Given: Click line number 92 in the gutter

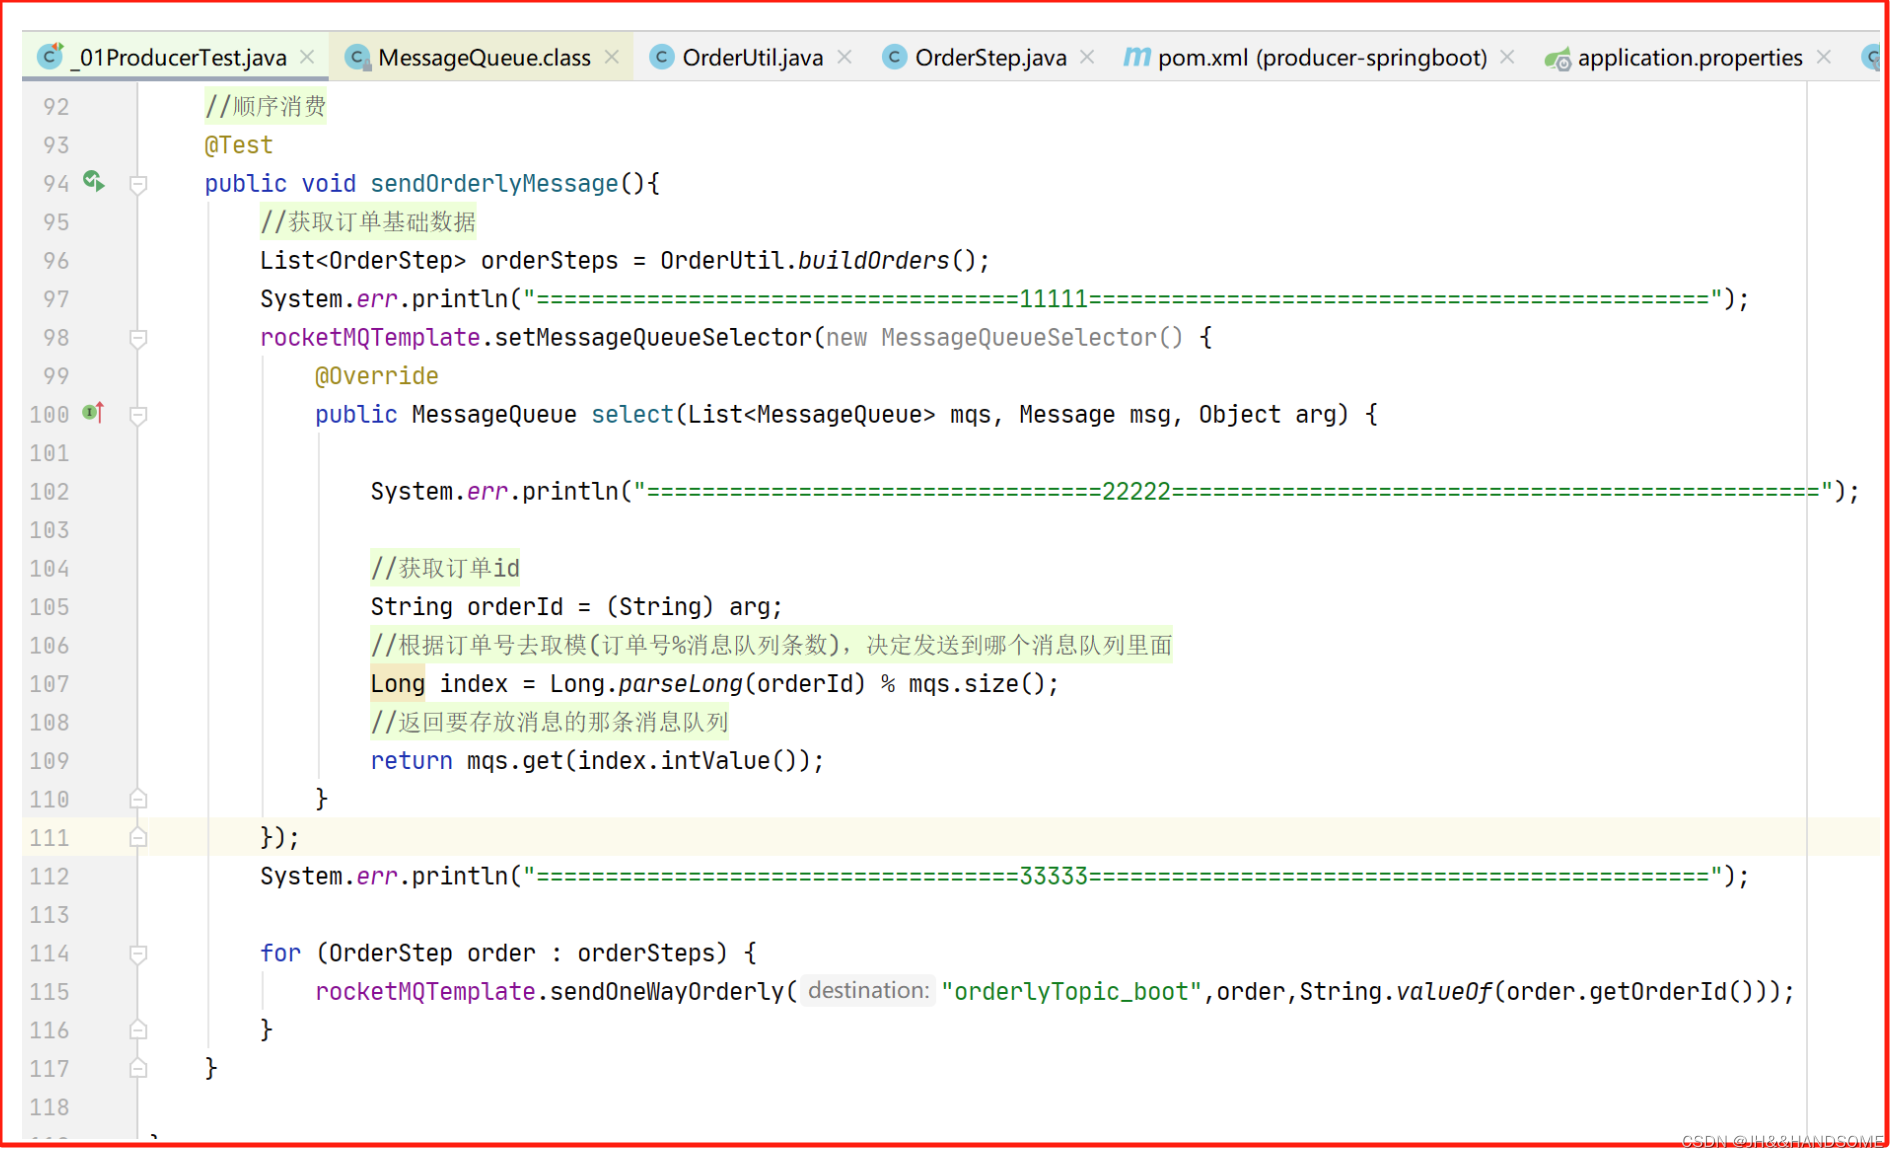Looking at the screenshot, I should [56, 107].
